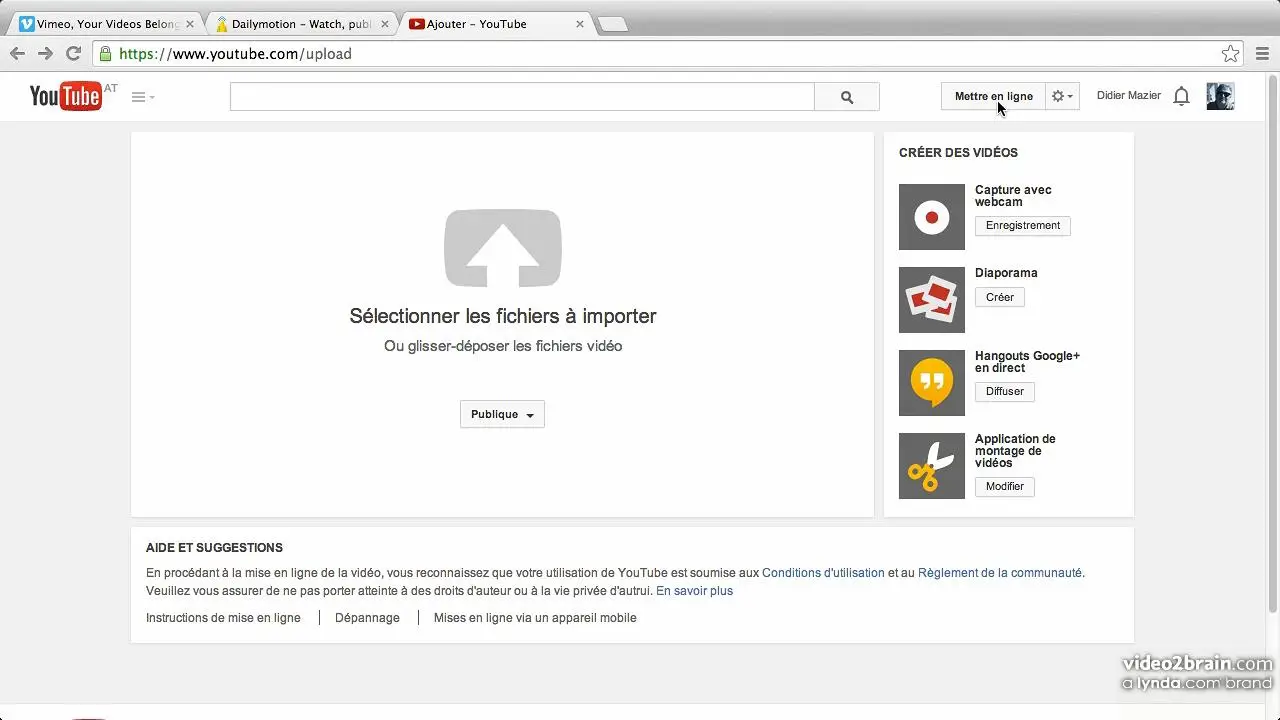The image size is (1280, 720).
Task: Open the gear dropdown next to Mettre en ligne
Action: (x=1061, y=96)
